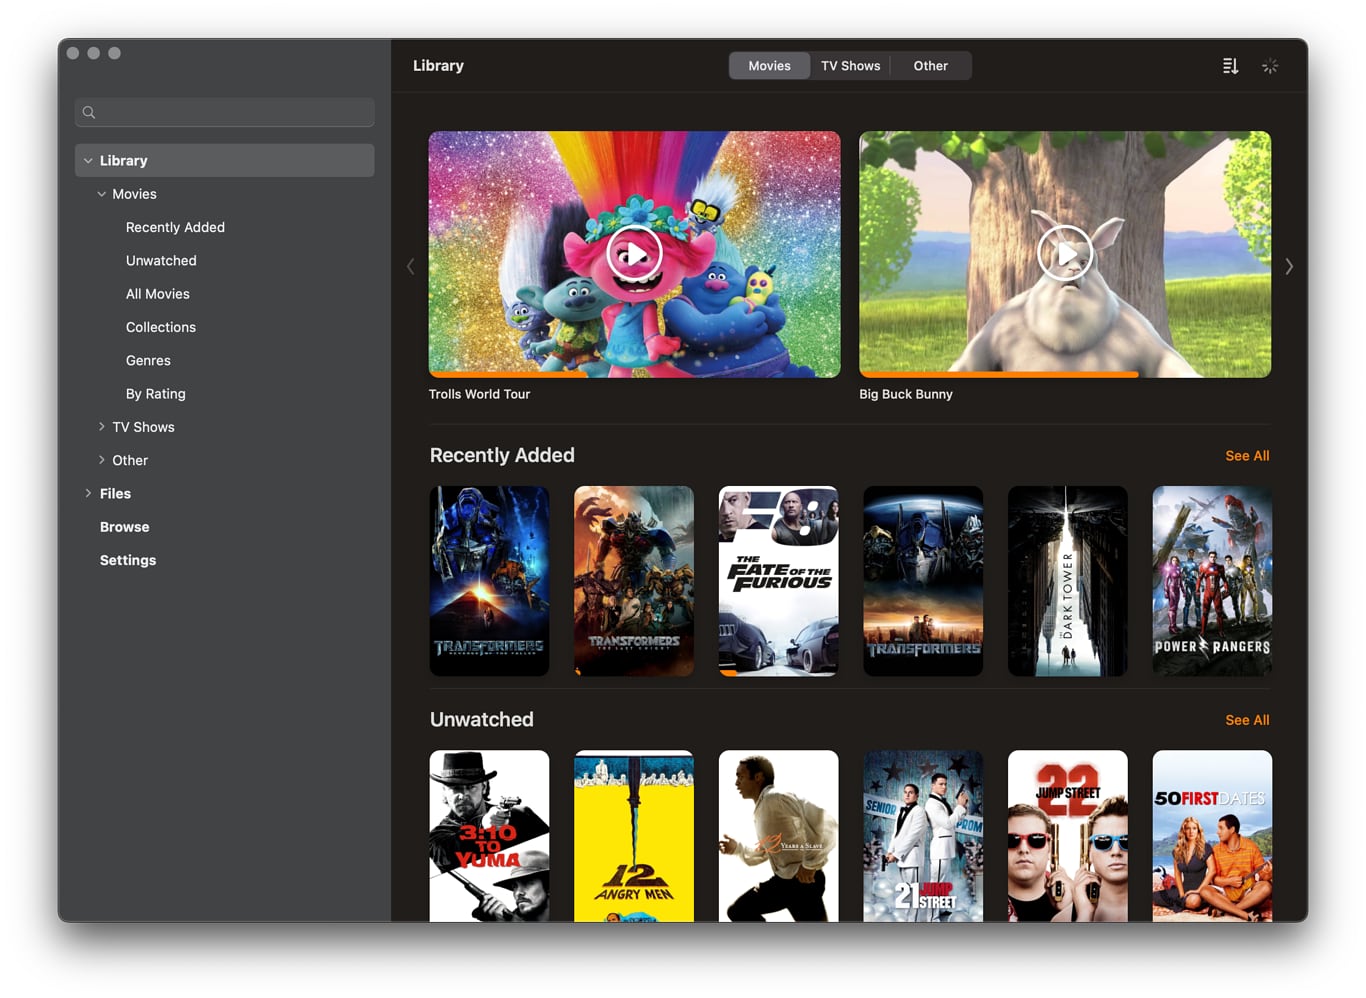
Task: Open the Power Rangers poster
Action: coord(1212,581)
